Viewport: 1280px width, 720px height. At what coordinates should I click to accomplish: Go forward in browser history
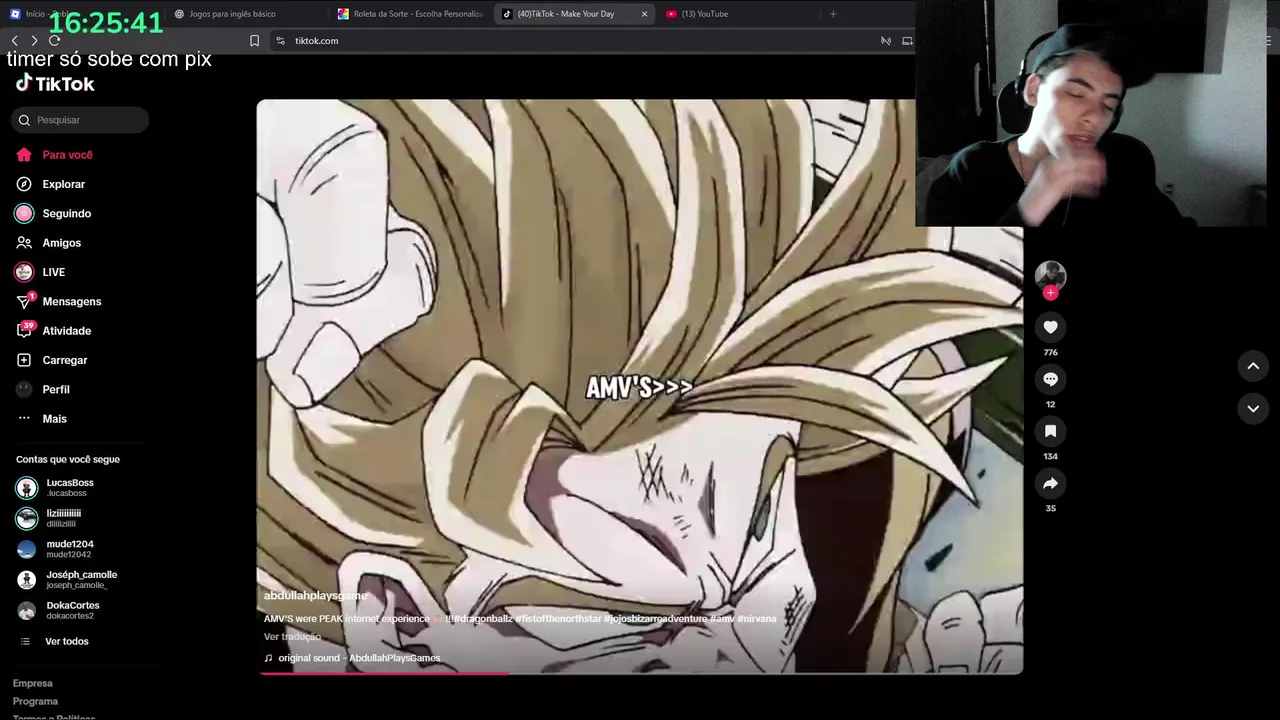tap(34, 41)
